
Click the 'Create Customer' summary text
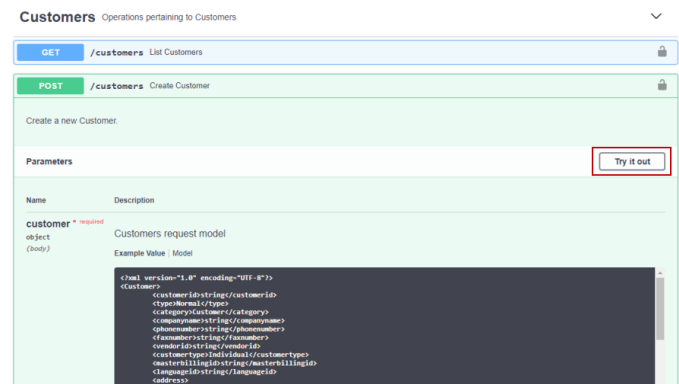(180, 86)
